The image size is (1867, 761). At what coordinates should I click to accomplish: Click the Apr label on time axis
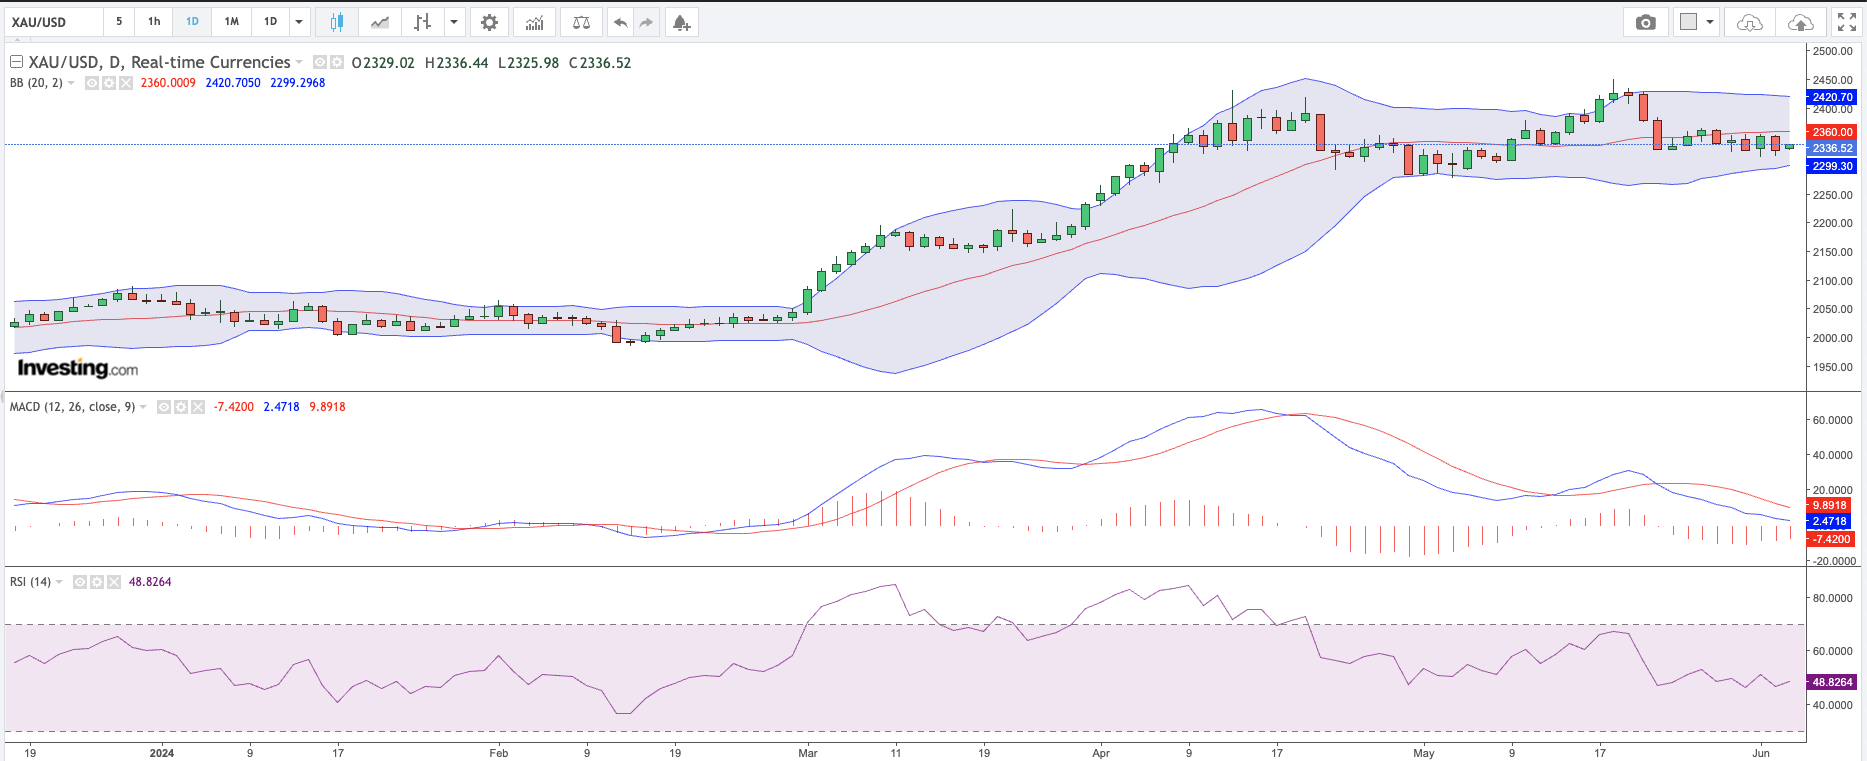1101,753
